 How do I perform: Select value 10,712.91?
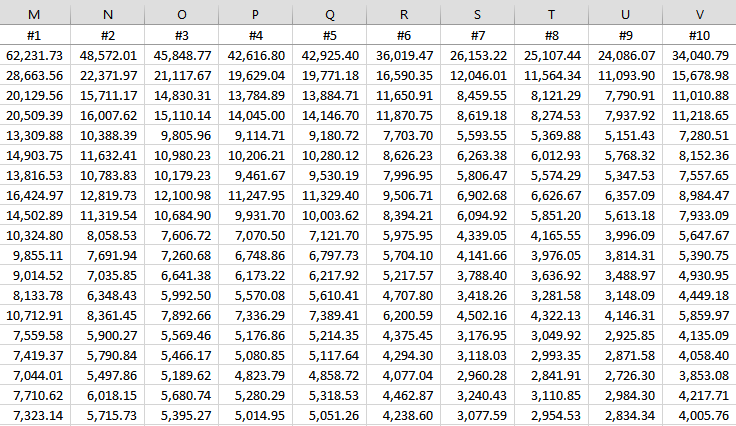35,316
